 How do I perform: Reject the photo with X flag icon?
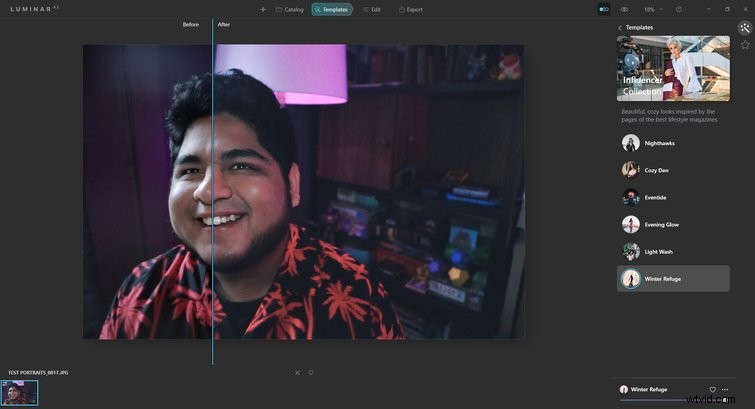point(297,372)
